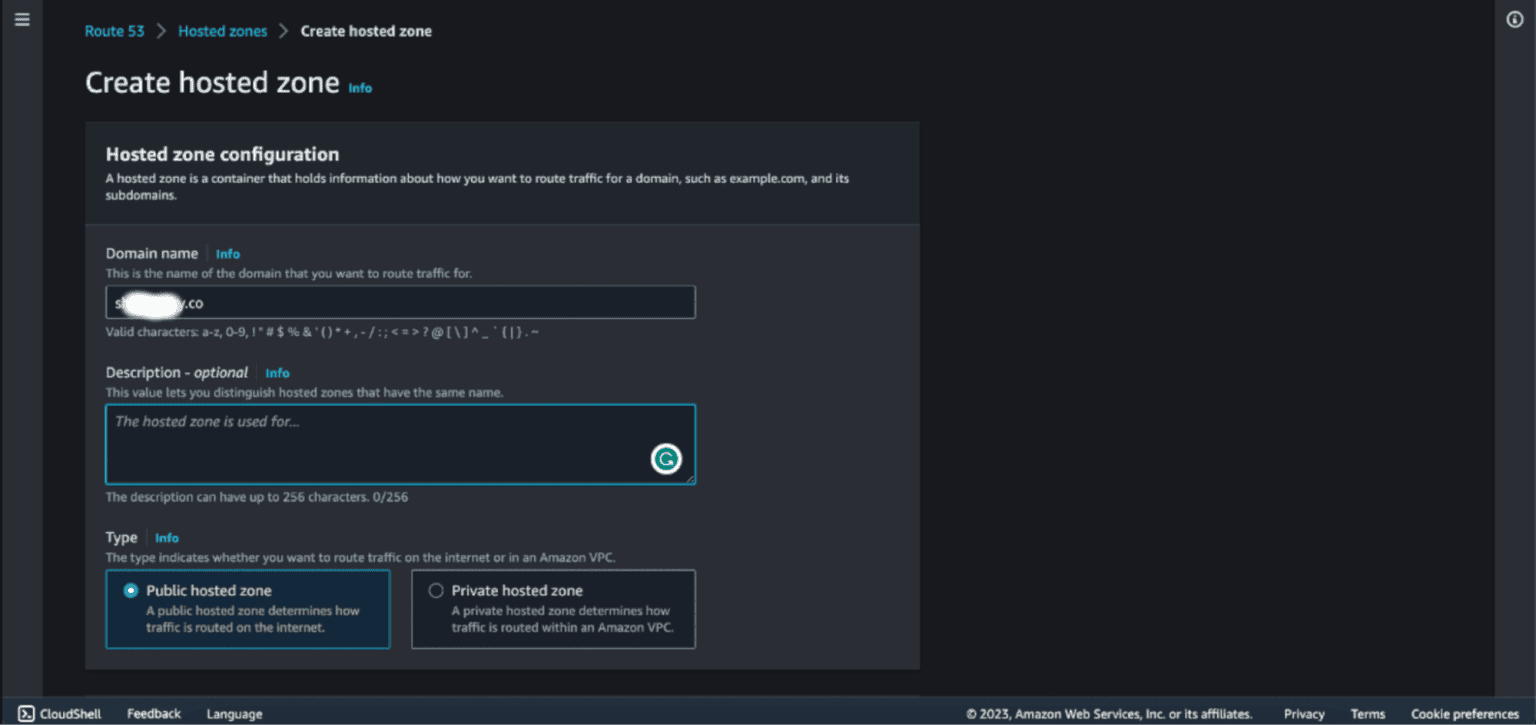Screen dimensions: 1536x725
Task: Open Info beside the Type label
Action: click(166, 537)
